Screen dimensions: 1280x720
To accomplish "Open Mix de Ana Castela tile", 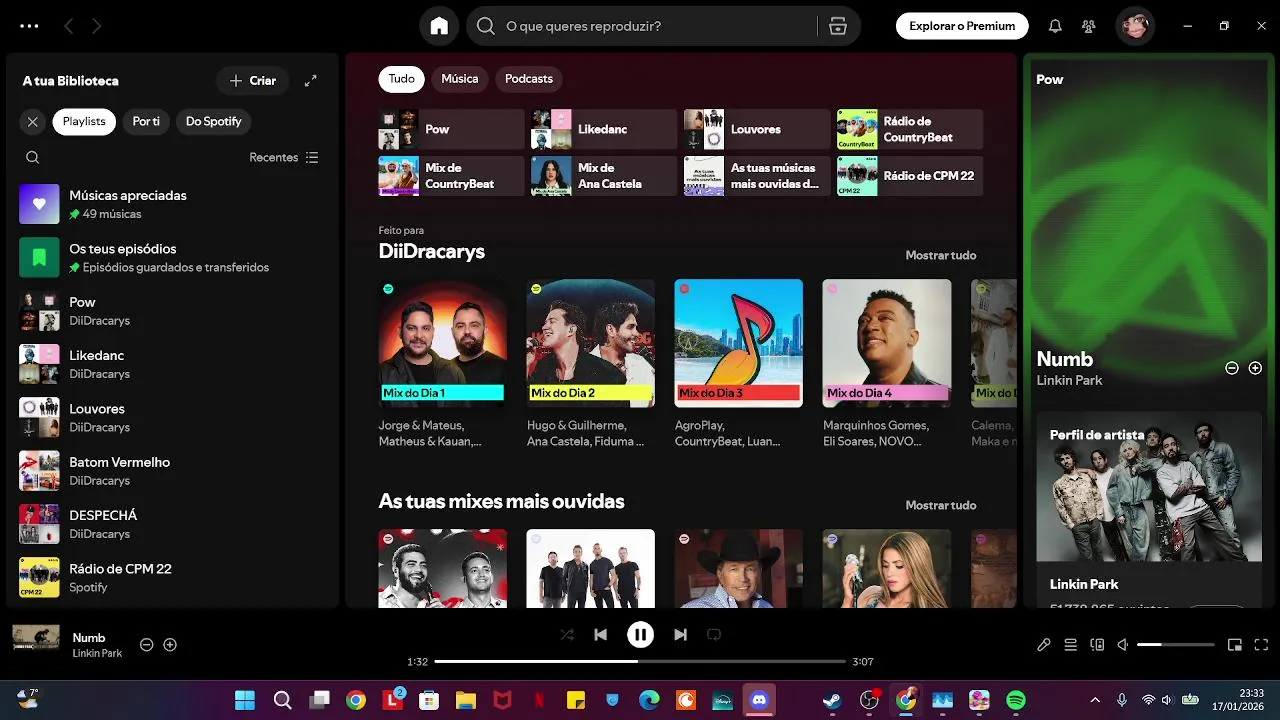I will click(604, 176).
